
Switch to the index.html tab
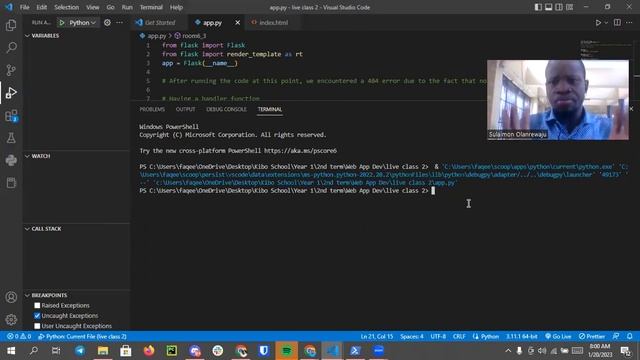click(273, 22)
